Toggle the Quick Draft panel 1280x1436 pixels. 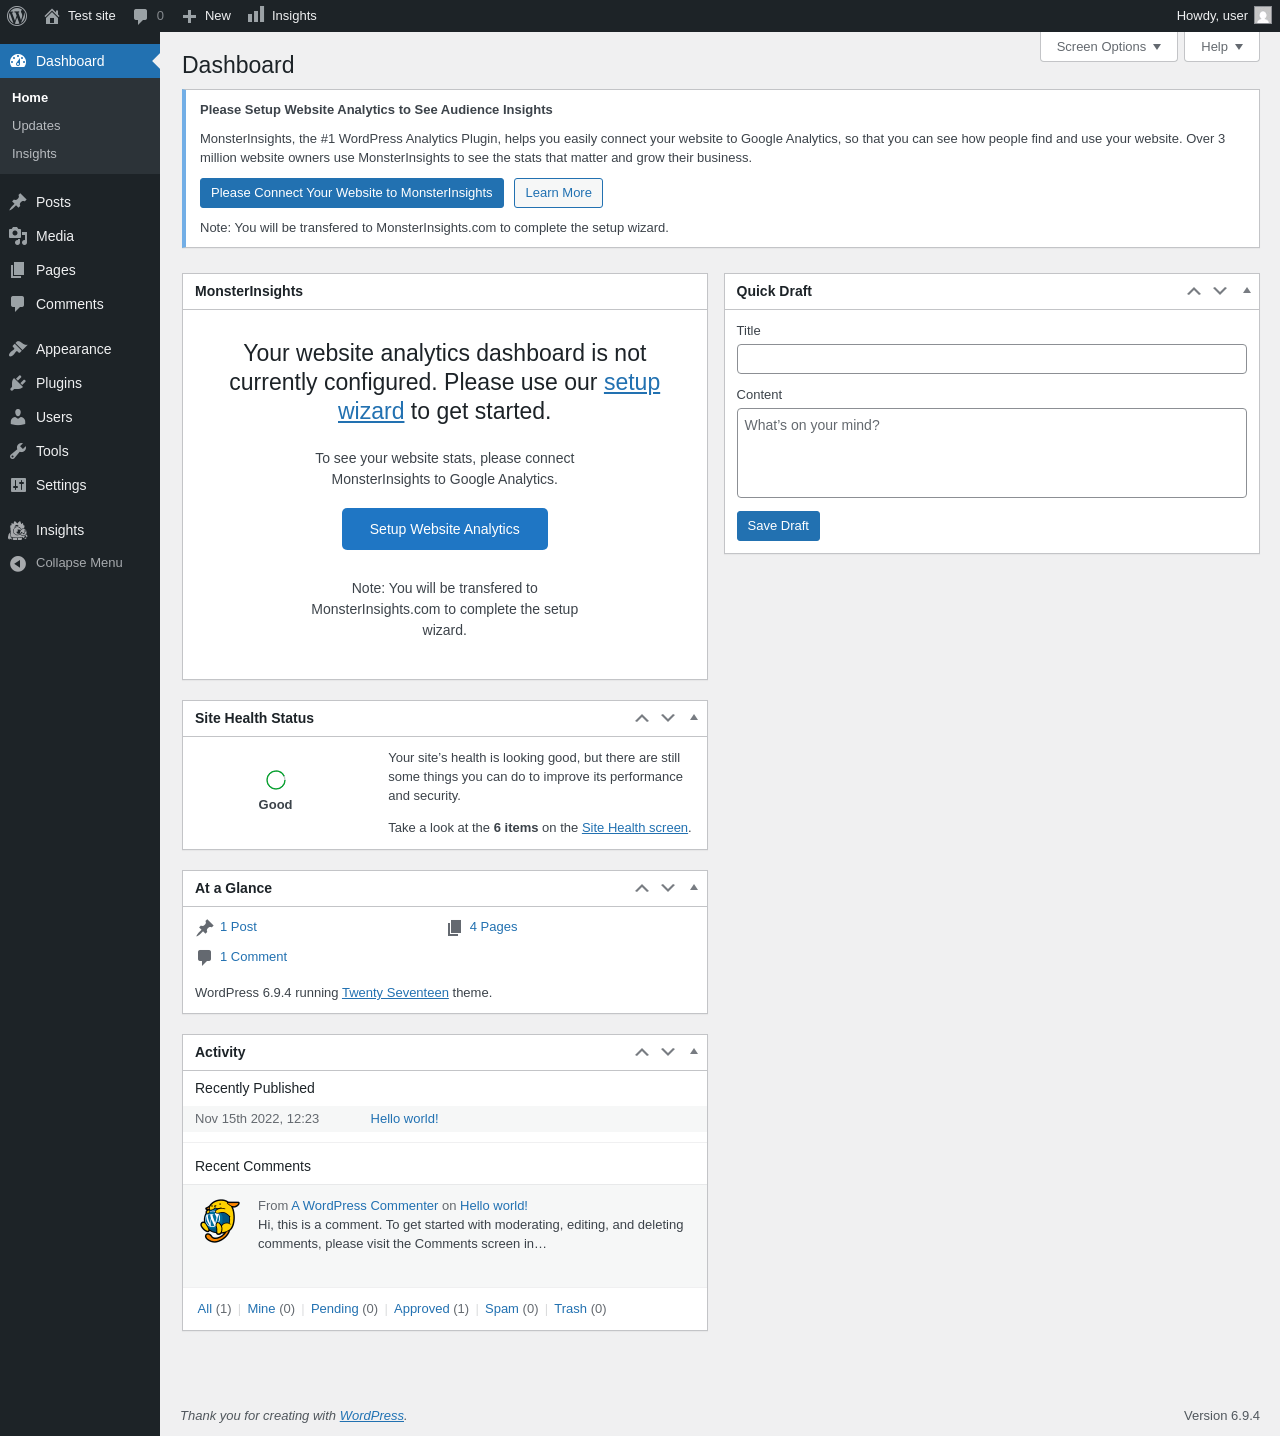(x=1246, y=291)
